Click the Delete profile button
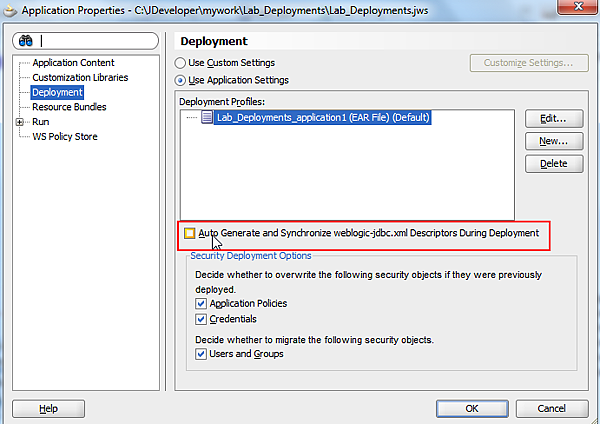This screenshot has height=424, width=600. tap(553, 163)
